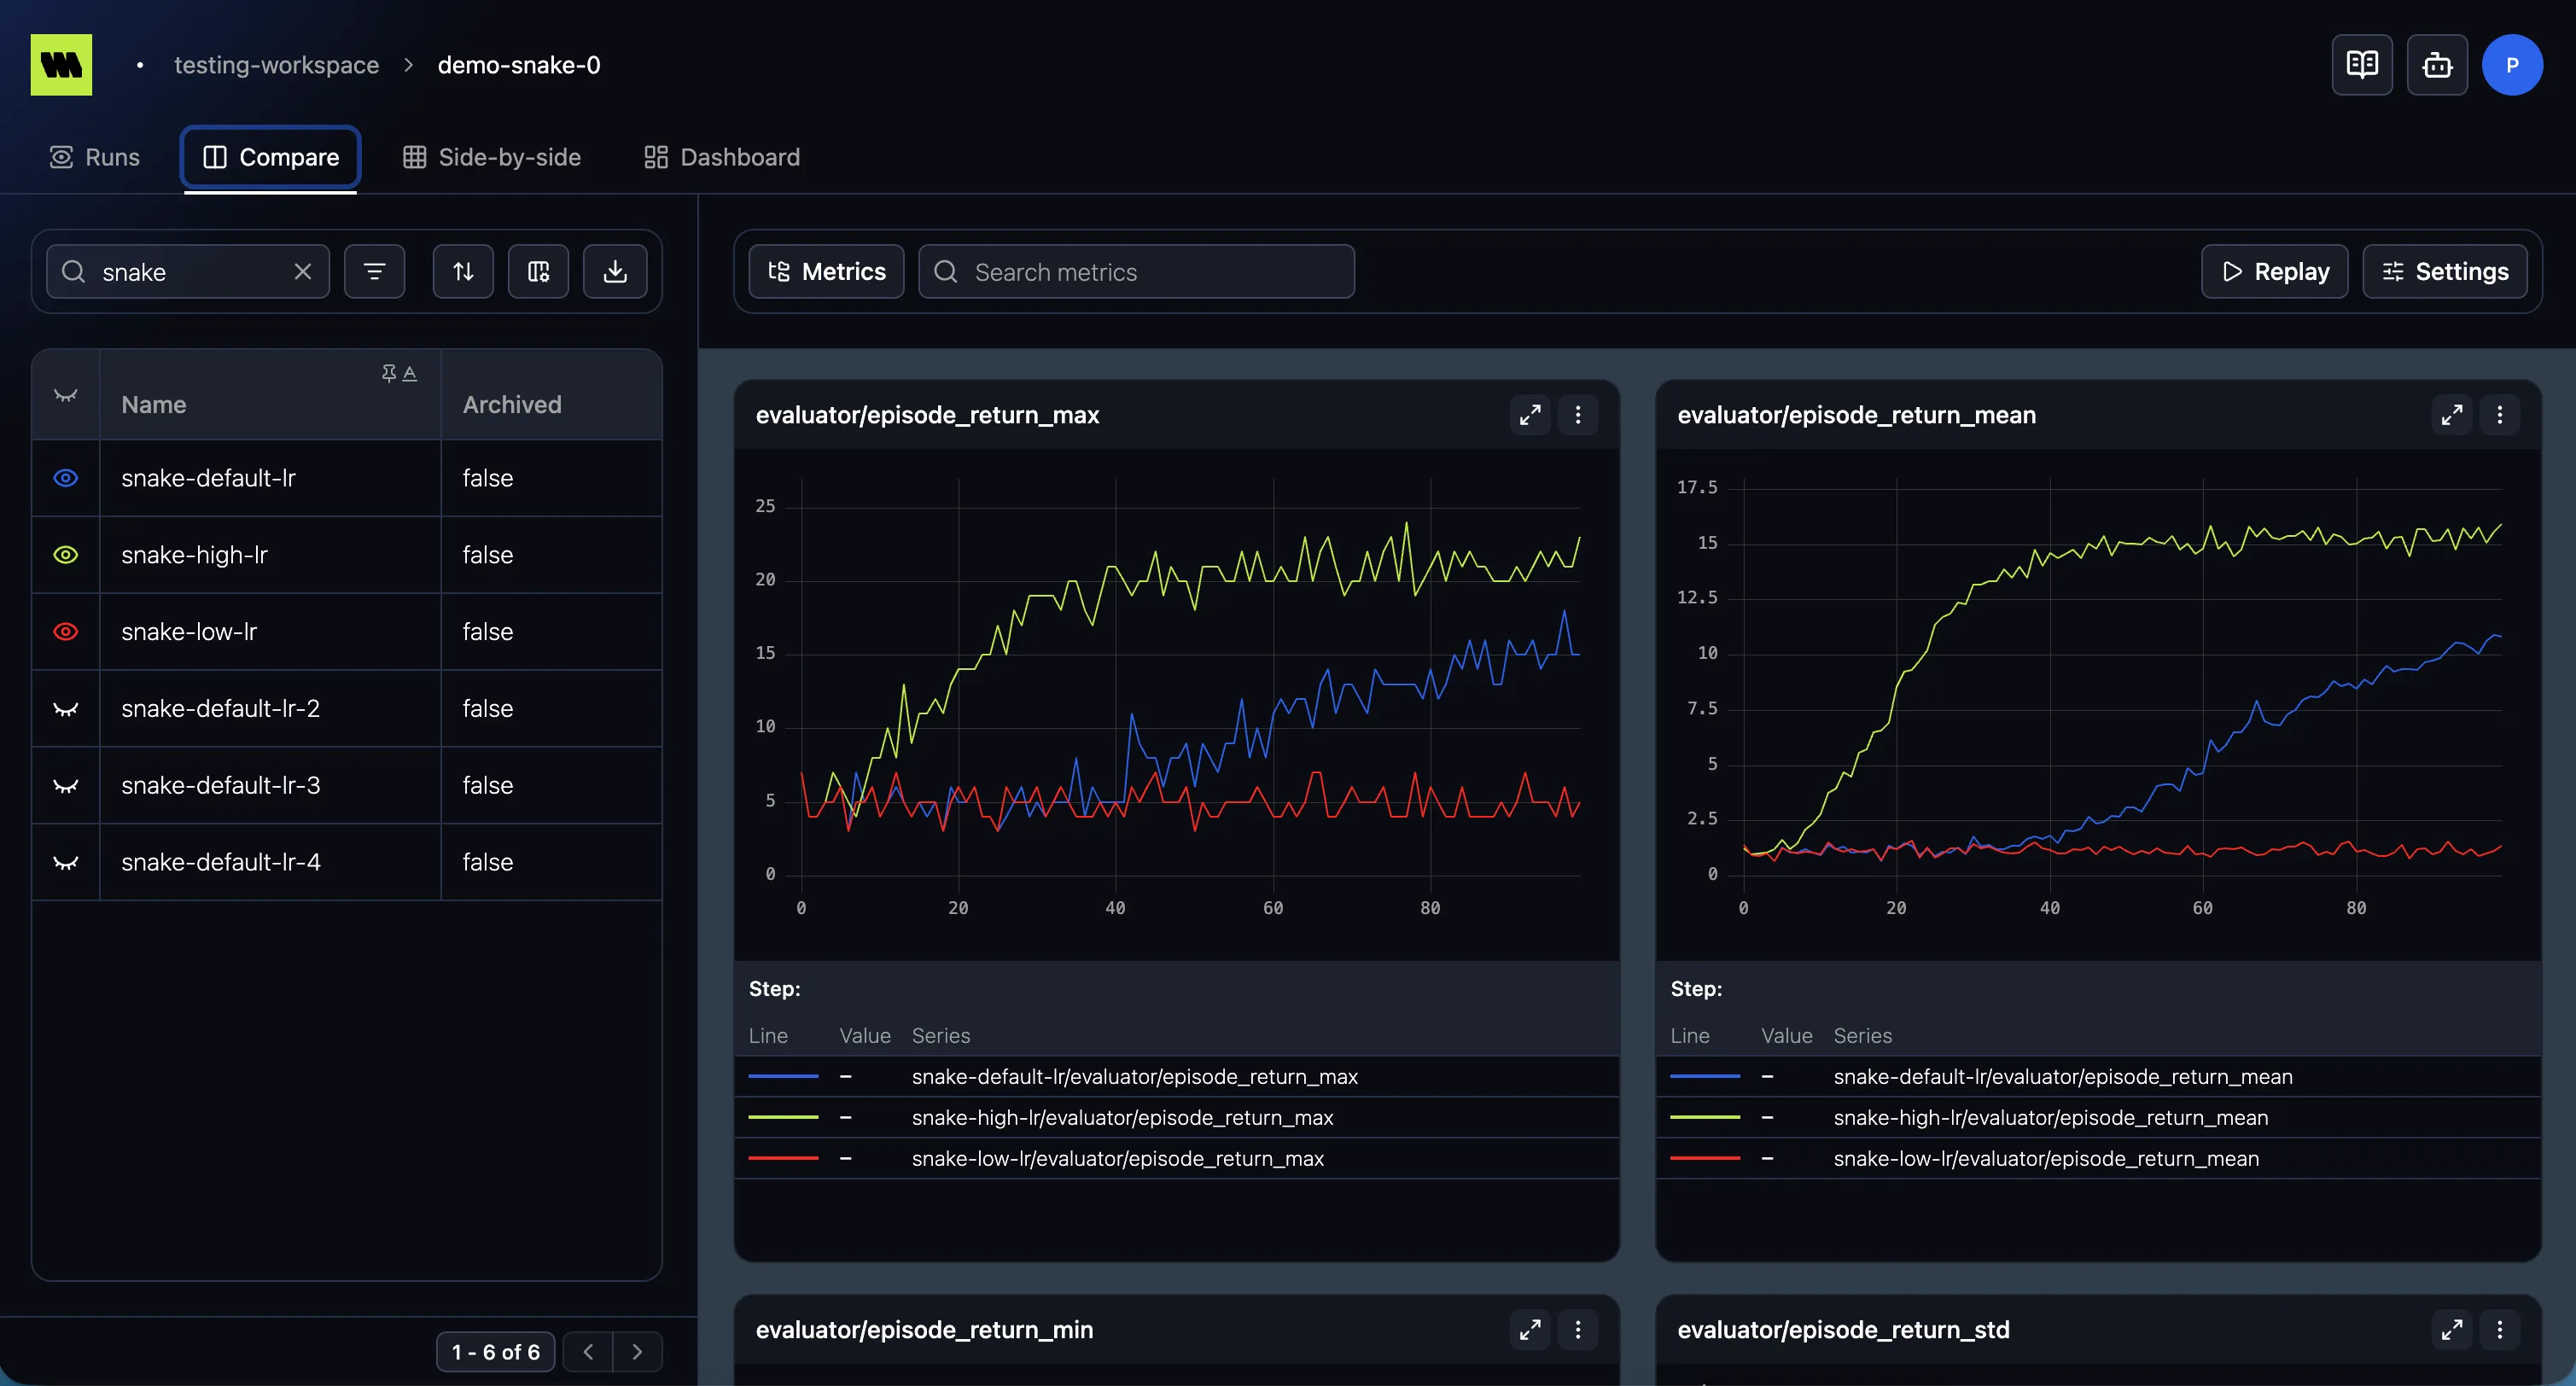
Task: Focus the snake run search field
Action: [188, 272]
